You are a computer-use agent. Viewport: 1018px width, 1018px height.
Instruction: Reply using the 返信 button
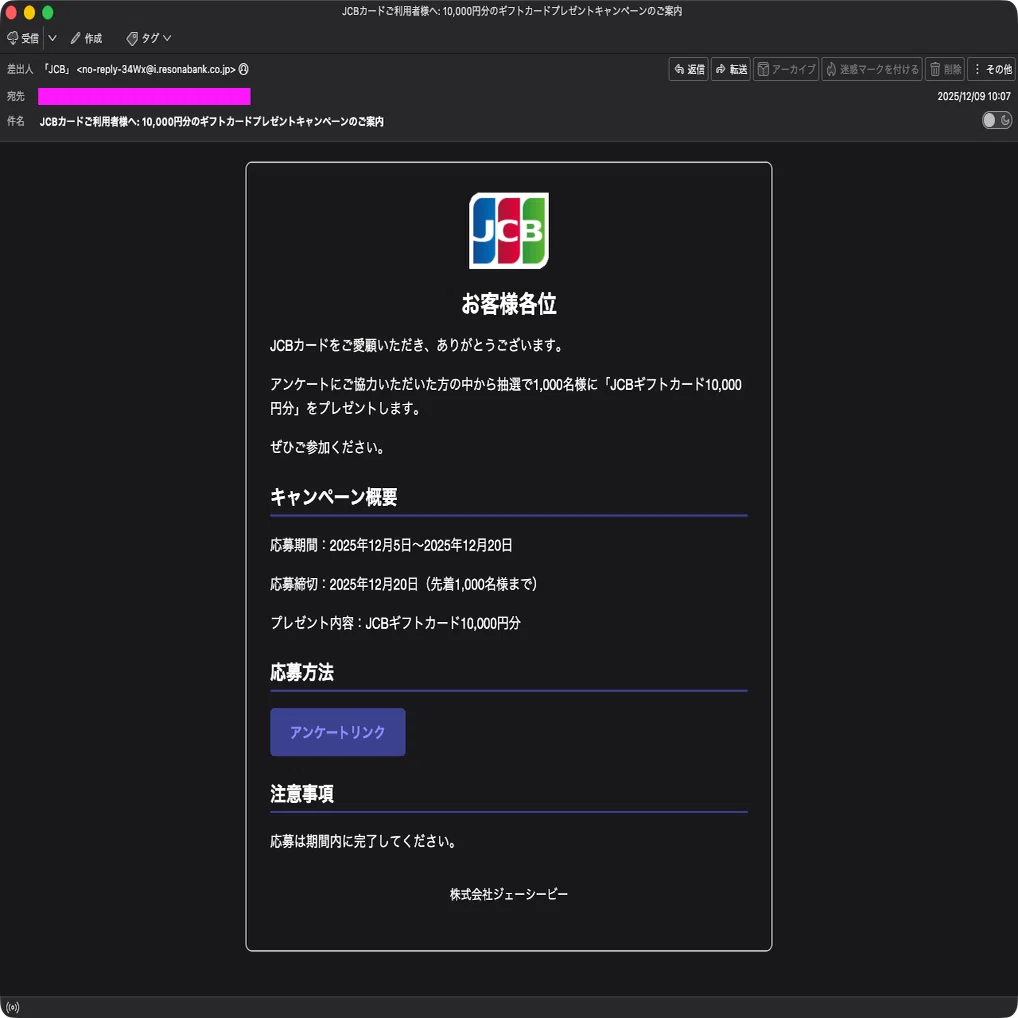click(x=688, y=69)
